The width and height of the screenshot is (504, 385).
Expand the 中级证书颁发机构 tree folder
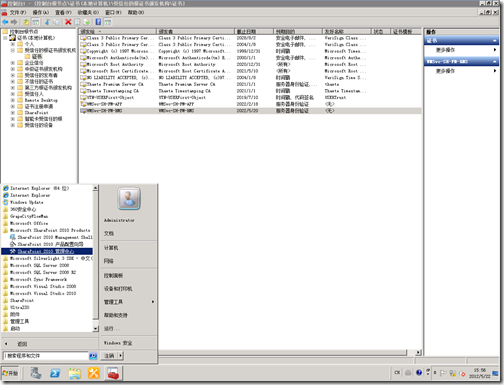13,69
